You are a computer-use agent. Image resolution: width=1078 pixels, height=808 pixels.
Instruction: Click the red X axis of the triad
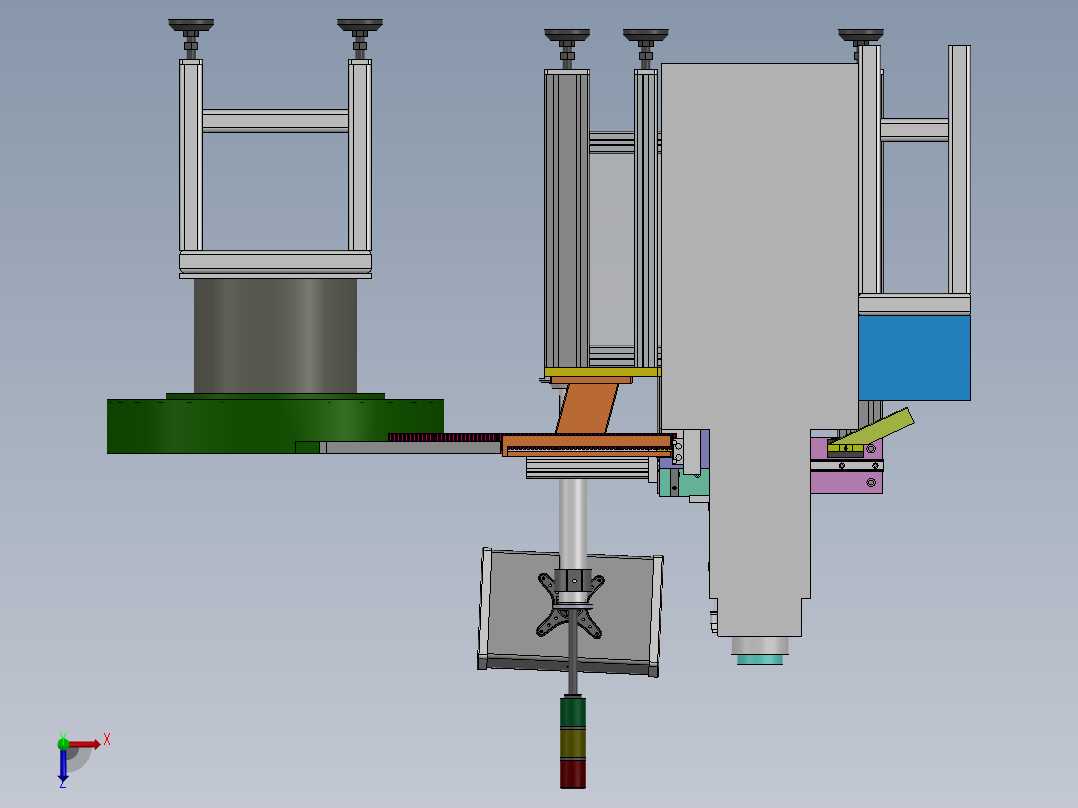pyautogui.click(x=84, y=744)
